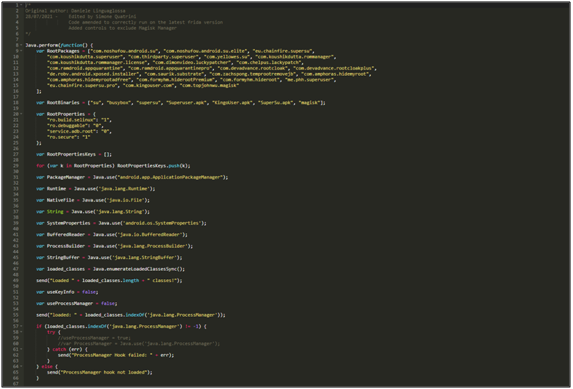Screen dimensions: 573x389
Task: Click the "com.devadvance.rootcloakplus" string
Action: pos(334,68)
